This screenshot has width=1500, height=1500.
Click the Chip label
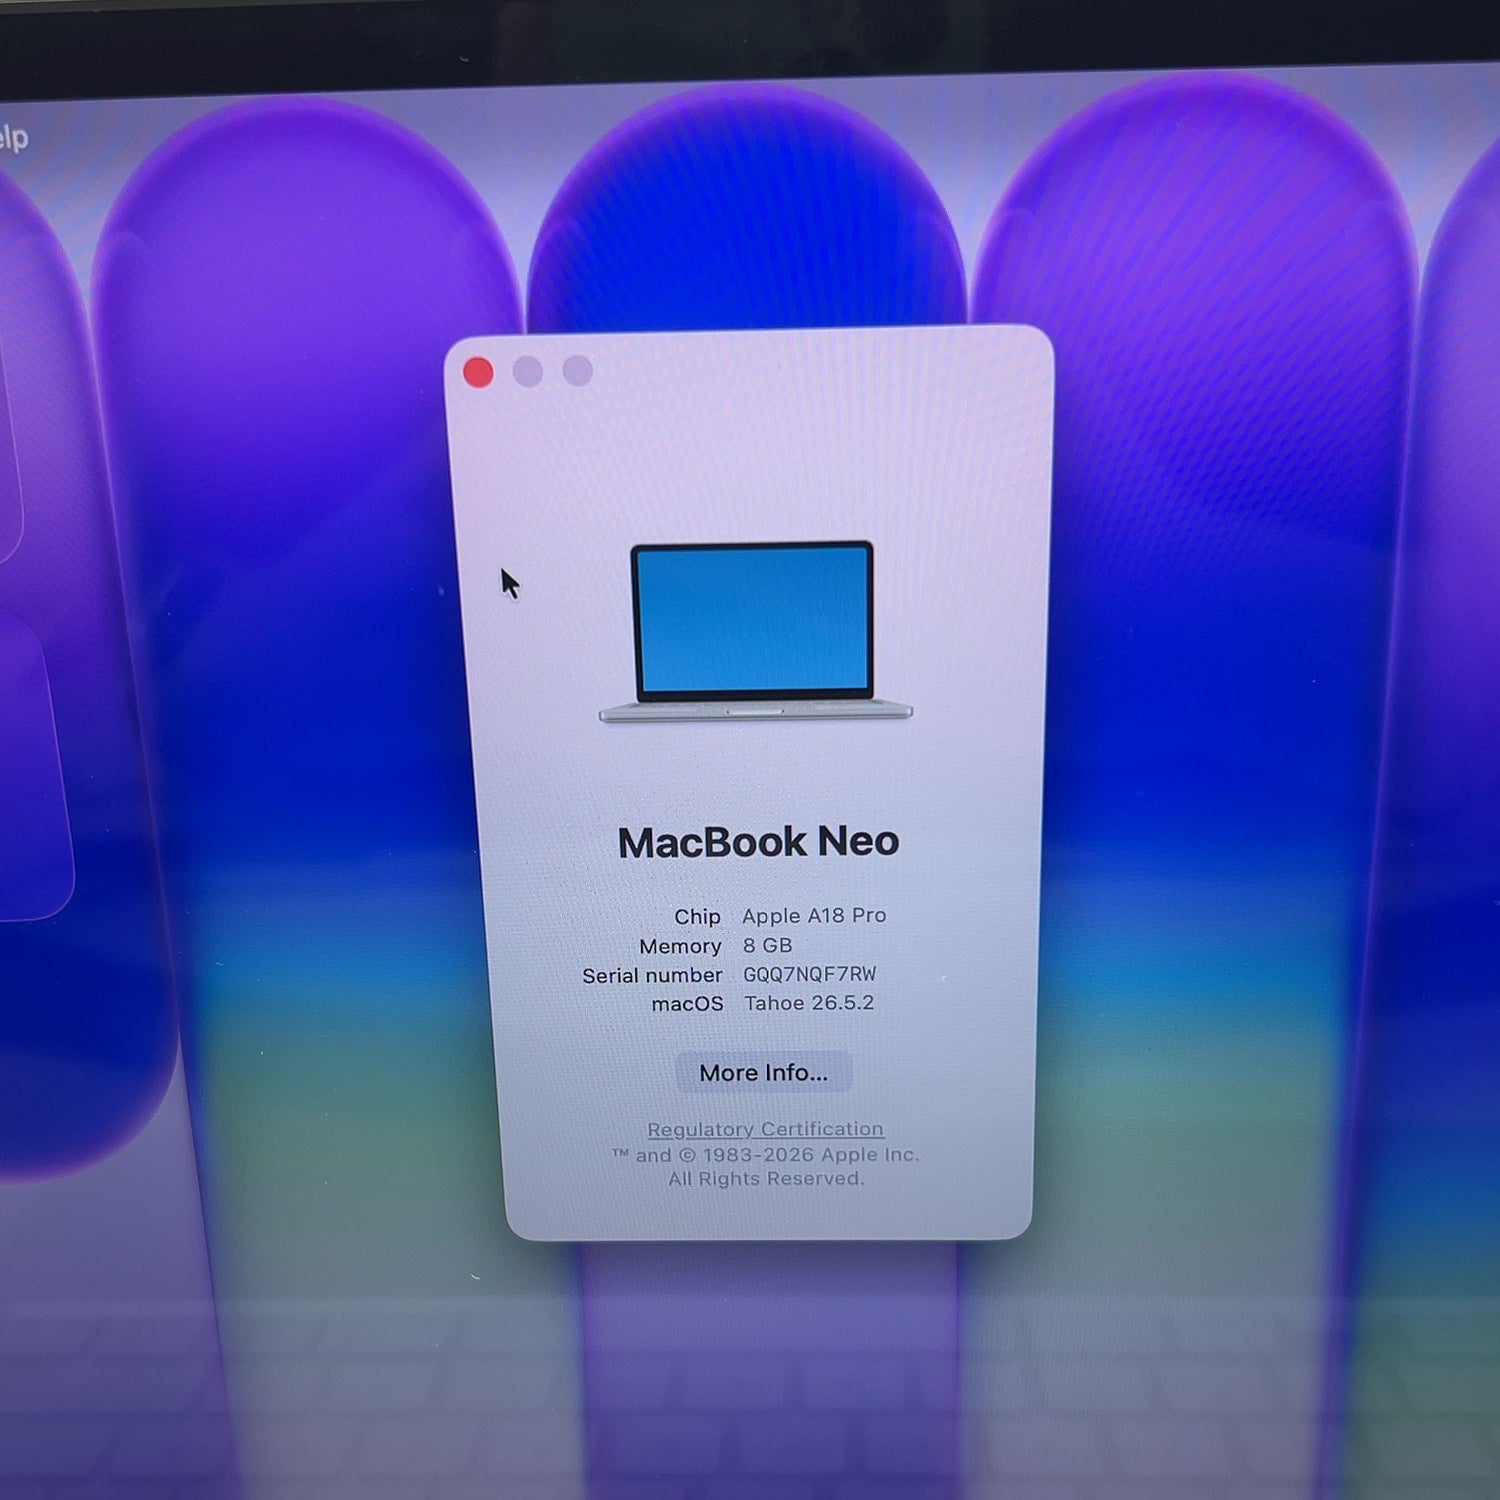[x=697, y=916]
